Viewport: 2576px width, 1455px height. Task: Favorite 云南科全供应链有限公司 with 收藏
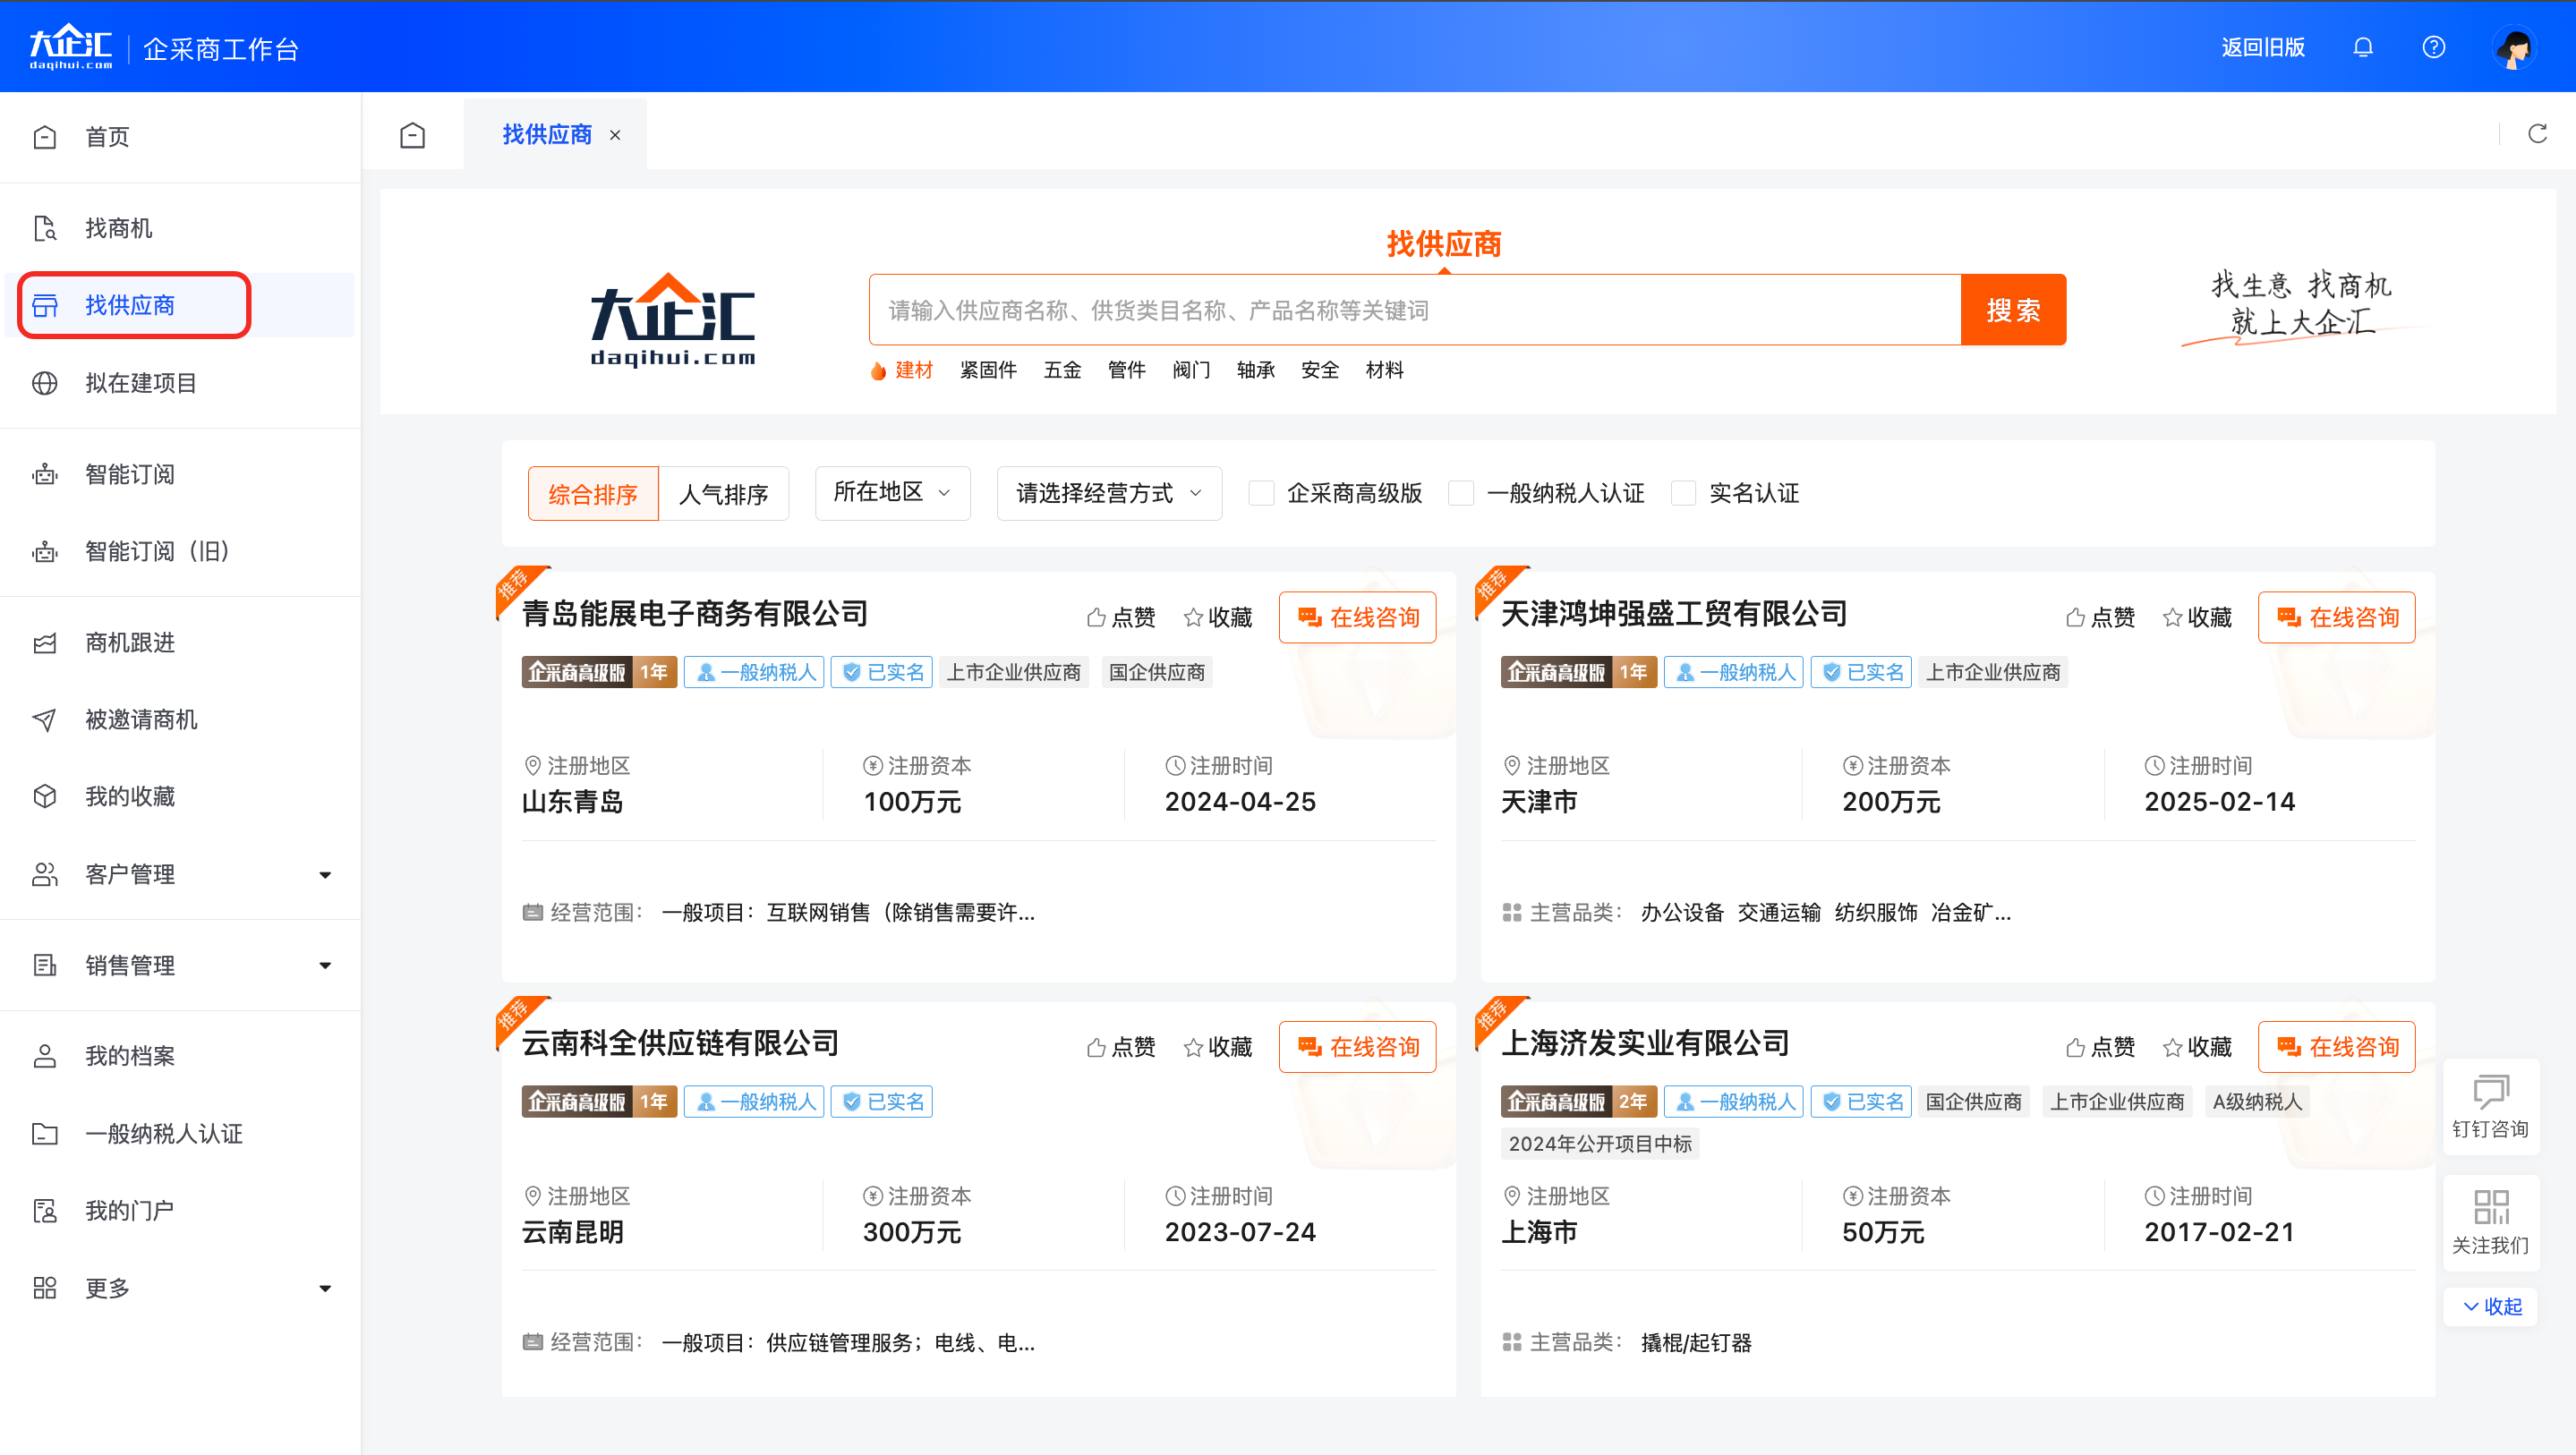click(1217, 1047)
